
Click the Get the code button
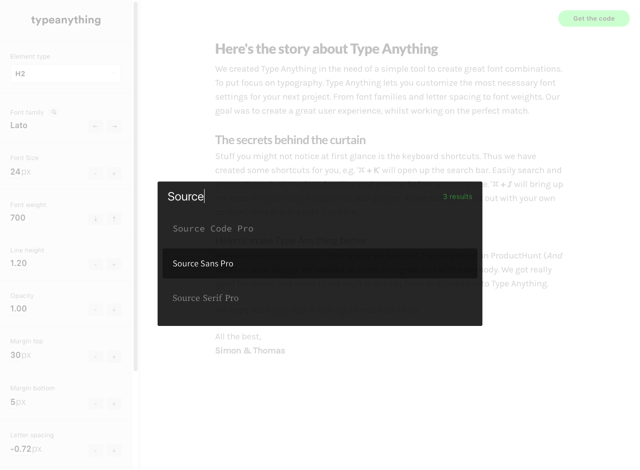593,18
